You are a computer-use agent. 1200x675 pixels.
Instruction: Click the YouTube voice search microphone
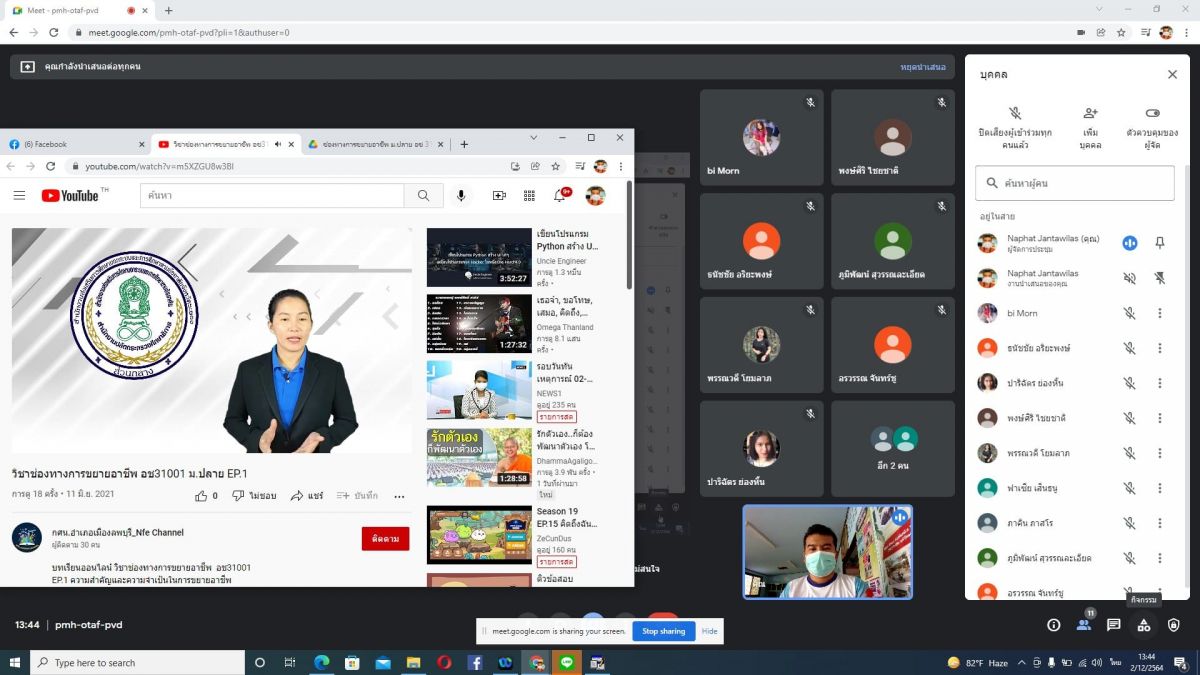coord(461,196)
